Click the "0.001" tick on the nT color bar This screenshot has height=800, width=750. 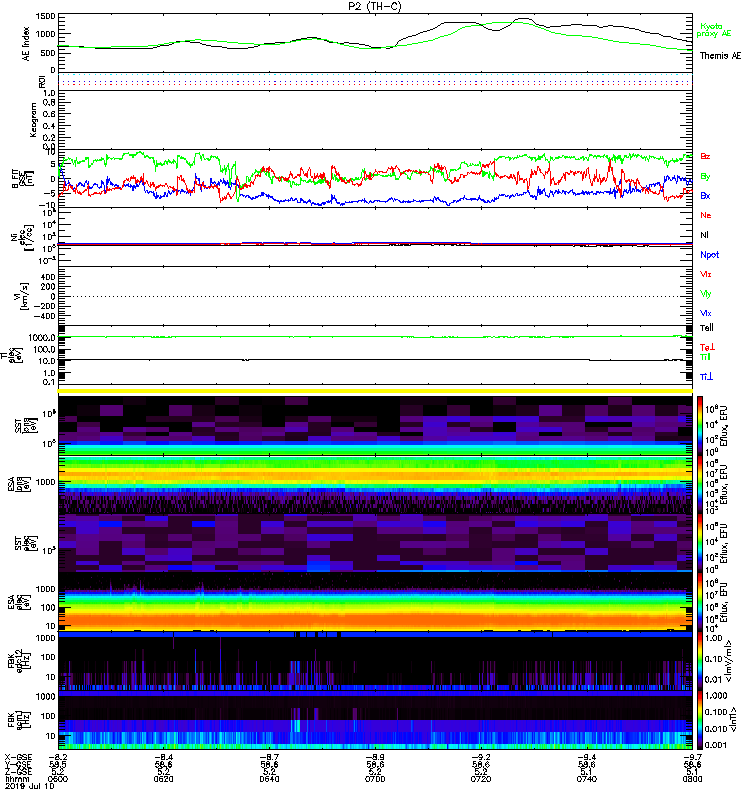715,745
